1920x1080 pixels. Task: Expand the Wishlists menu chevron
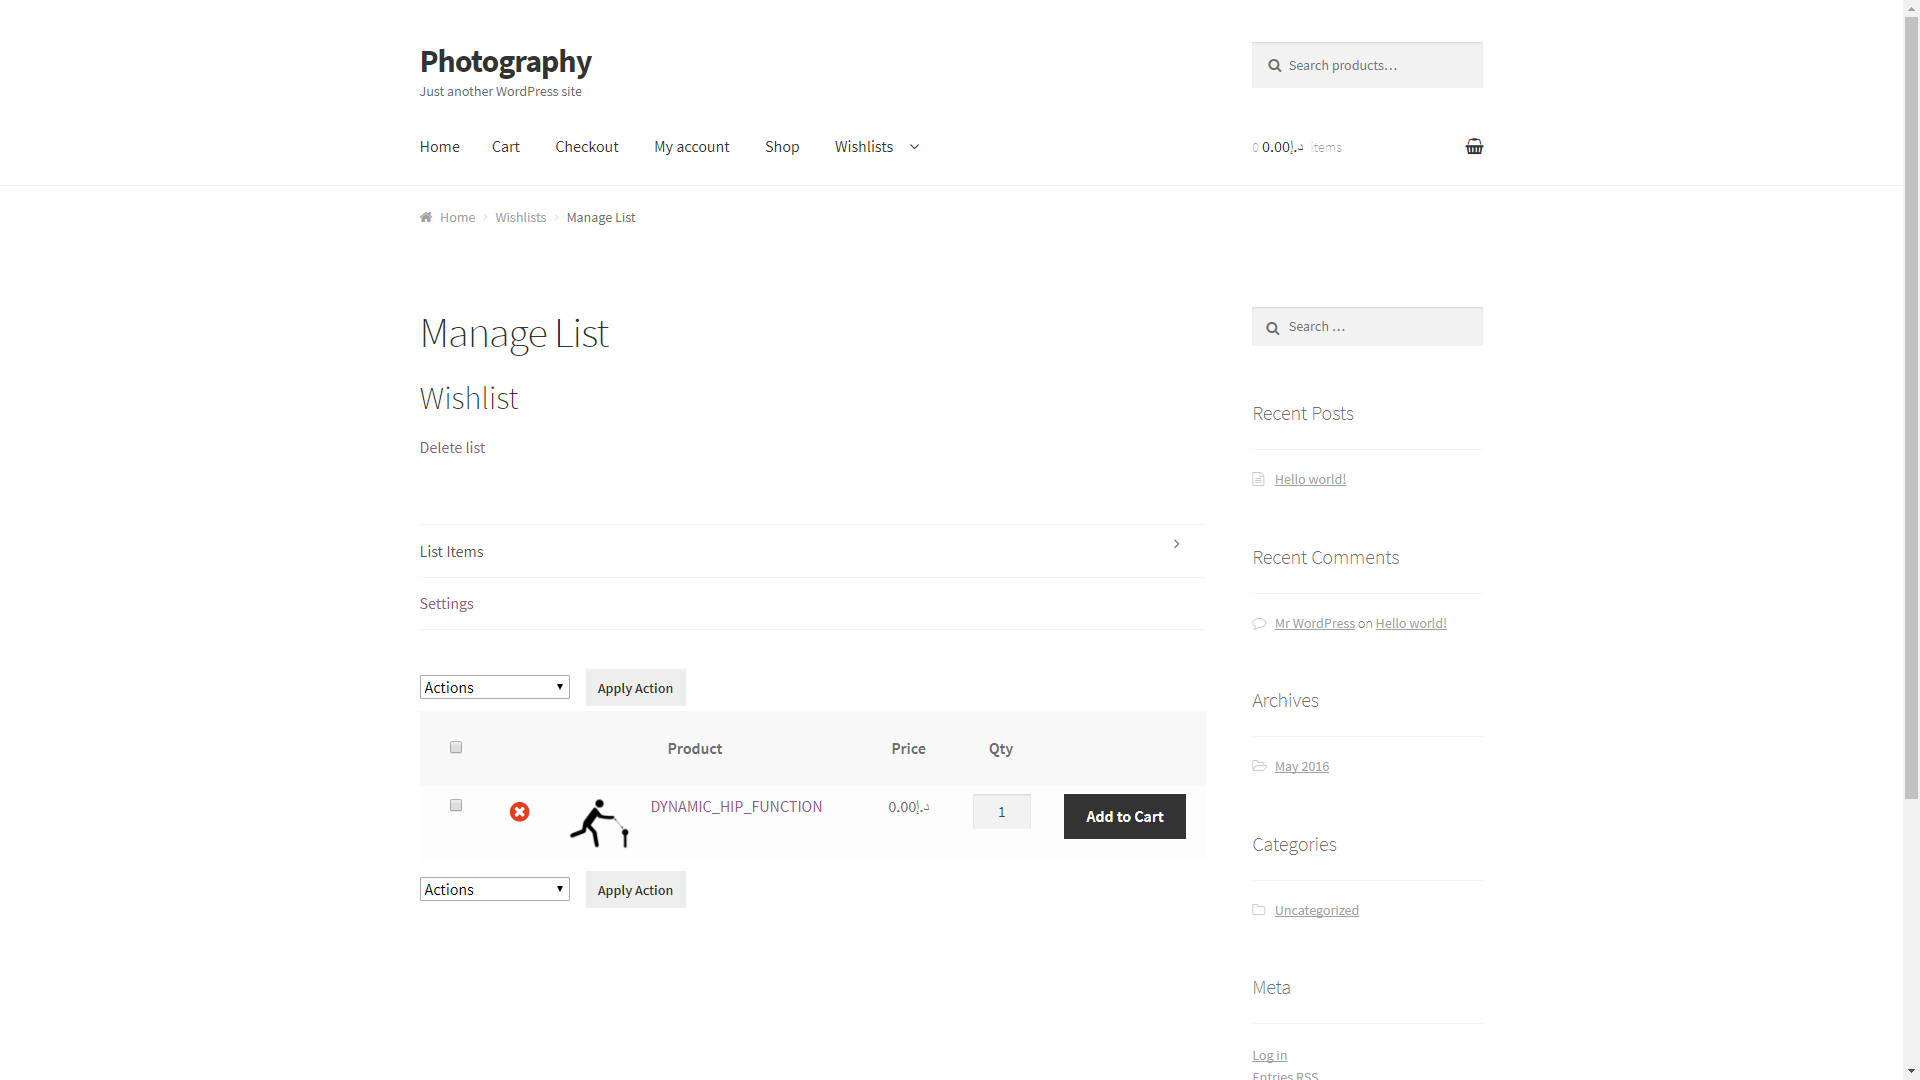(914, 147)
